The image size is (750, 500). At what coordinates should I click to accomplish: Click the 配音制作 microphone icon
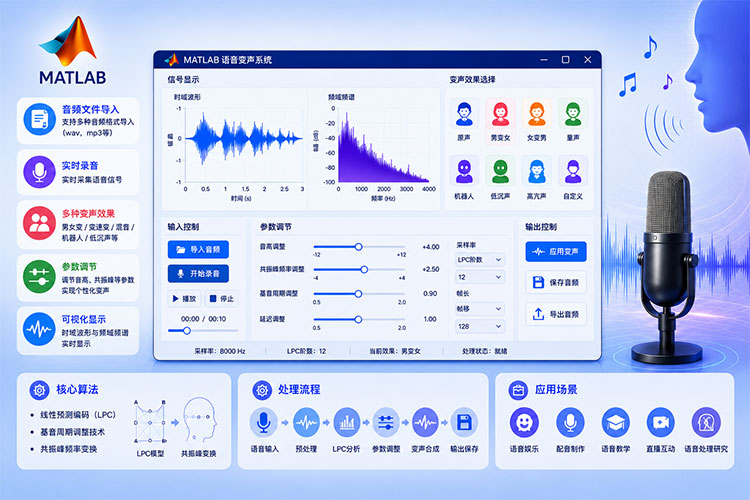[x=570, y=423]
